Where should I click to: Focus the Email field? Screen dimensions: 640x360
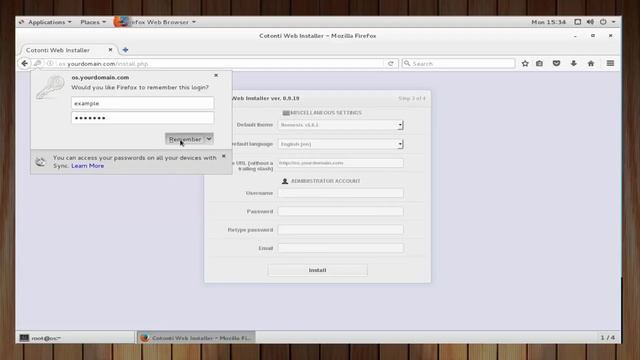click(x=341, y=248)
